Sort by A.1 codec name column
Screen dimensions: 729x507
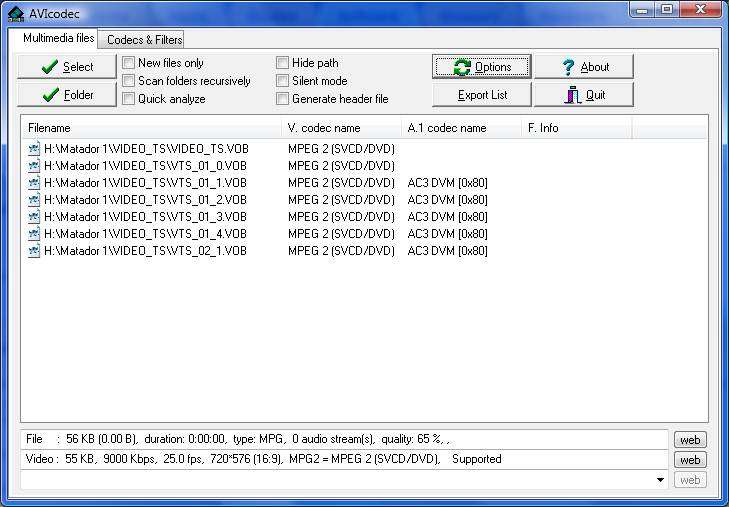click(x=462, y=128)
